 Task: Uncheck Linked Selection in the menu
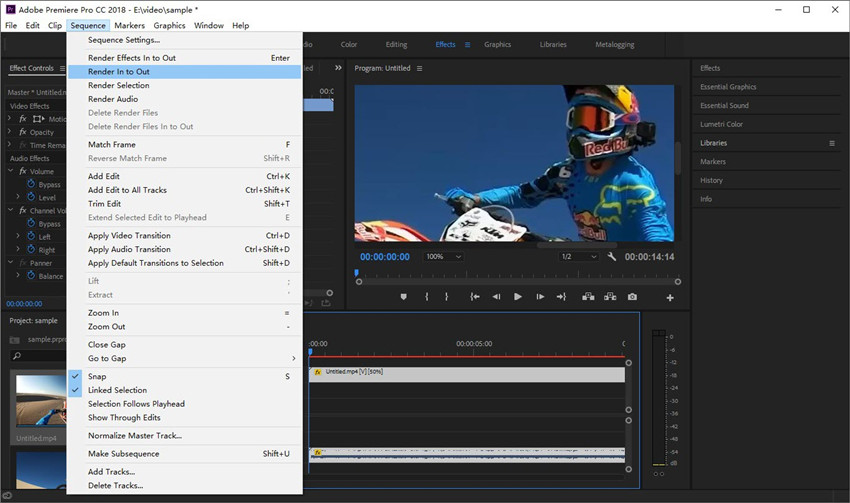116,390
